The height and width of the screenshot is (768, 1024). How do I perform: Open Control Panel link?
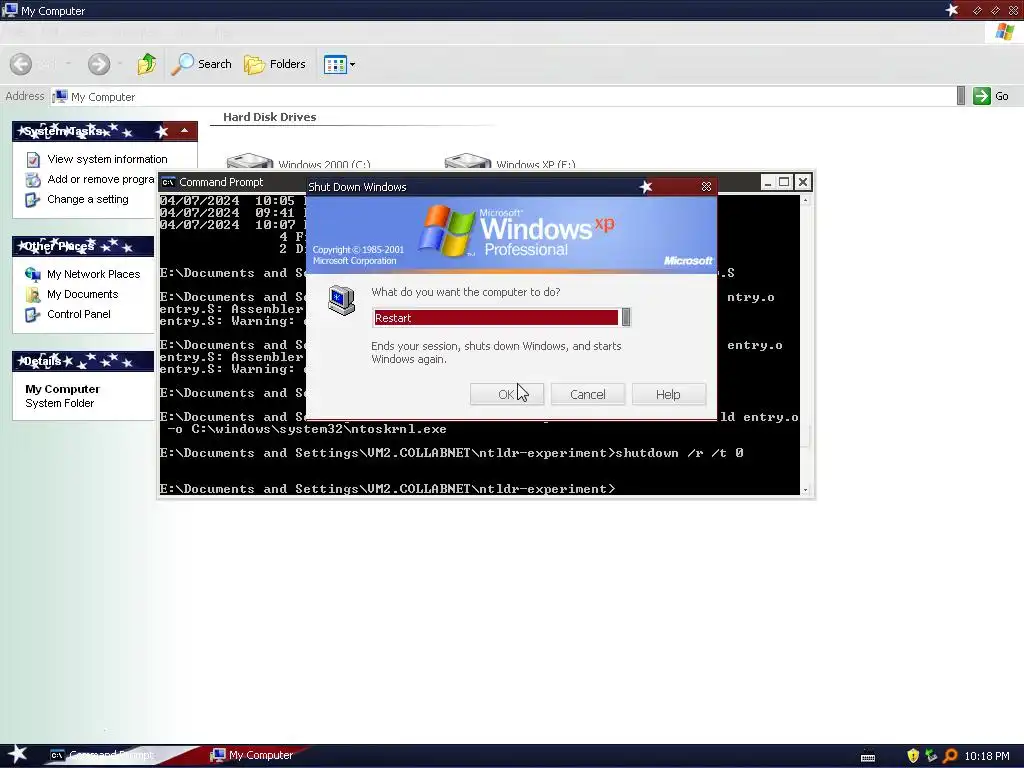78,314
